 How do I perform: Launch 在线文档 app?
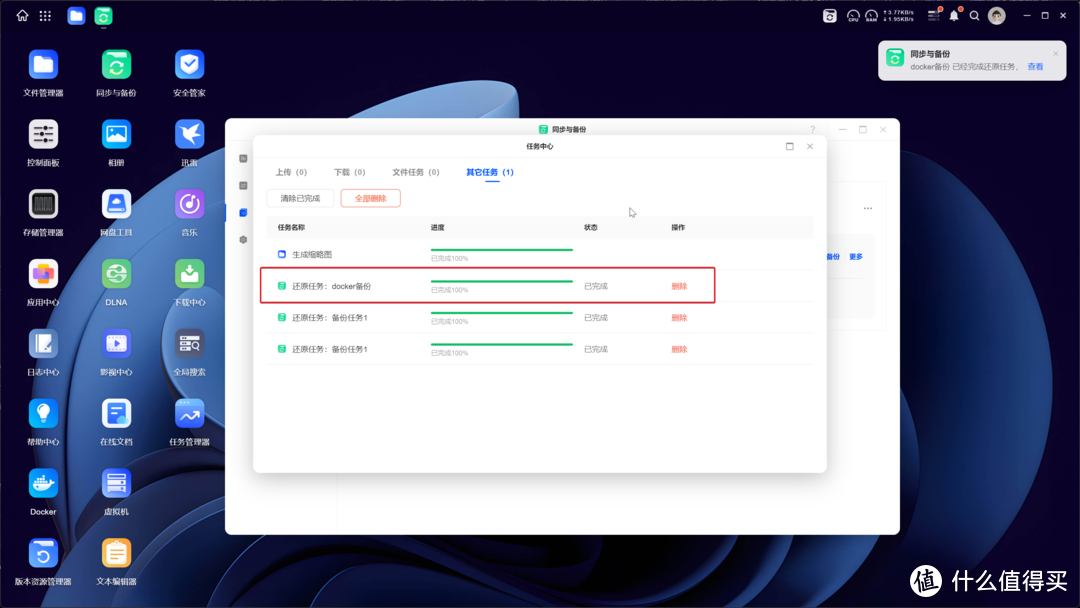116,414
